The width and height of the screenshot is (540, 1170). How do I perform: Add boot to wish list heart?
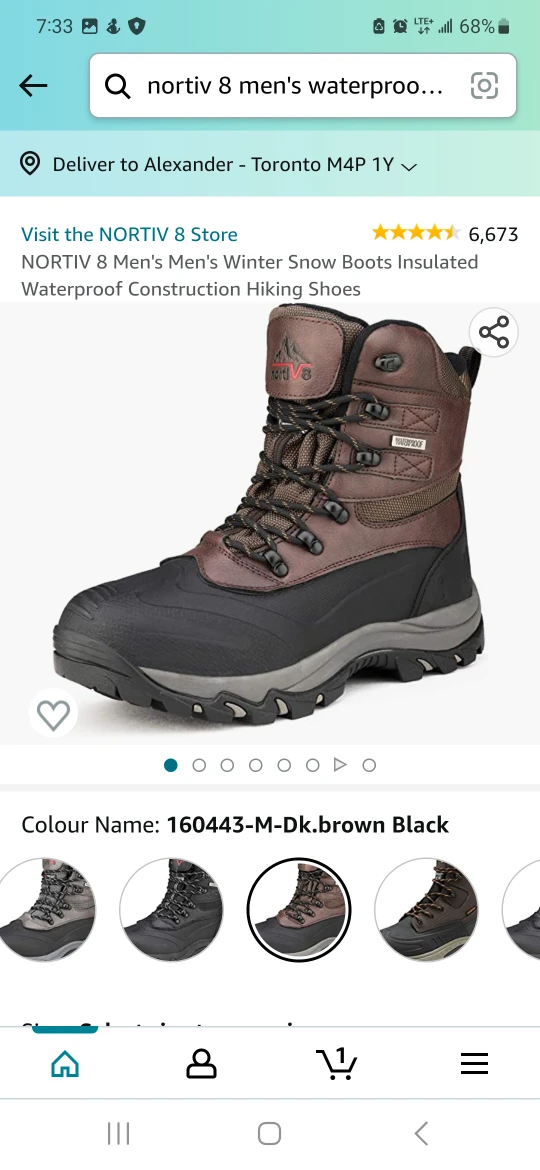[x=53, y=714]
